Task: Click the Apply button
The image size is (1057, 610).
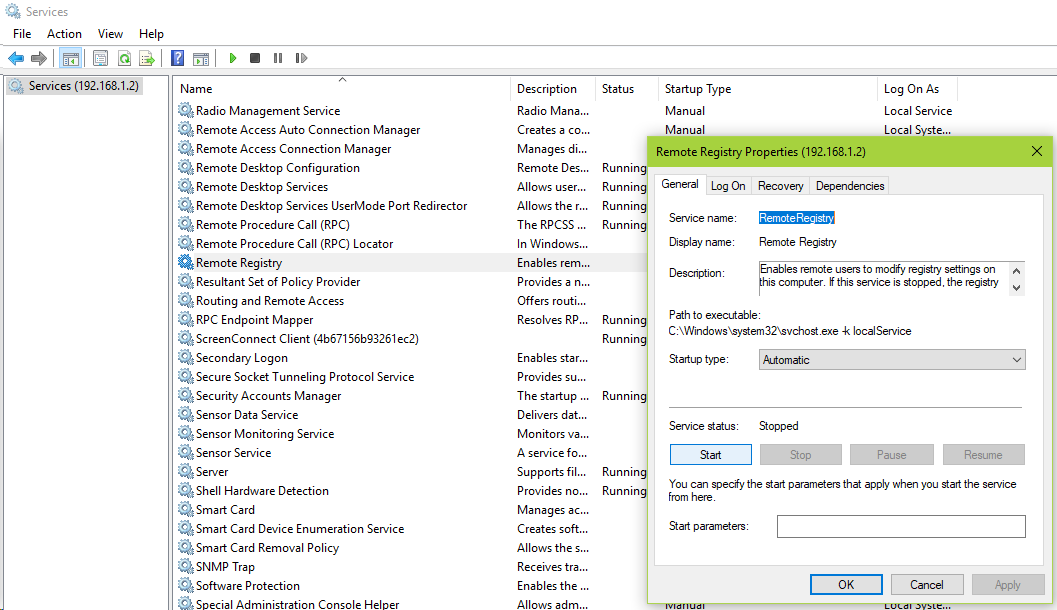Action: pos(1008,584)
